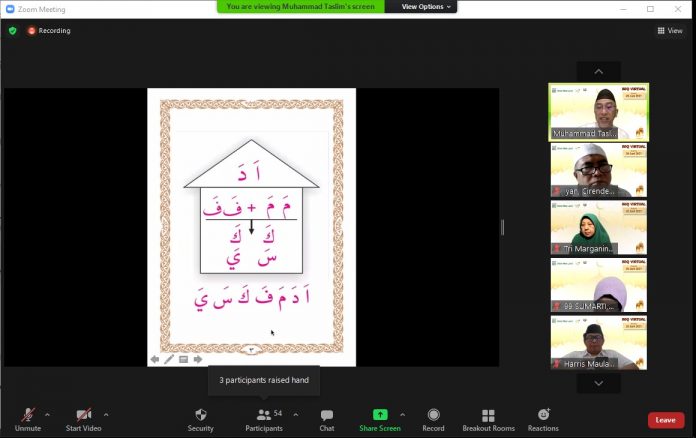Viewport: 696px width, 438px height.
Task: Unmute the microphone
Action: point(27,415)
